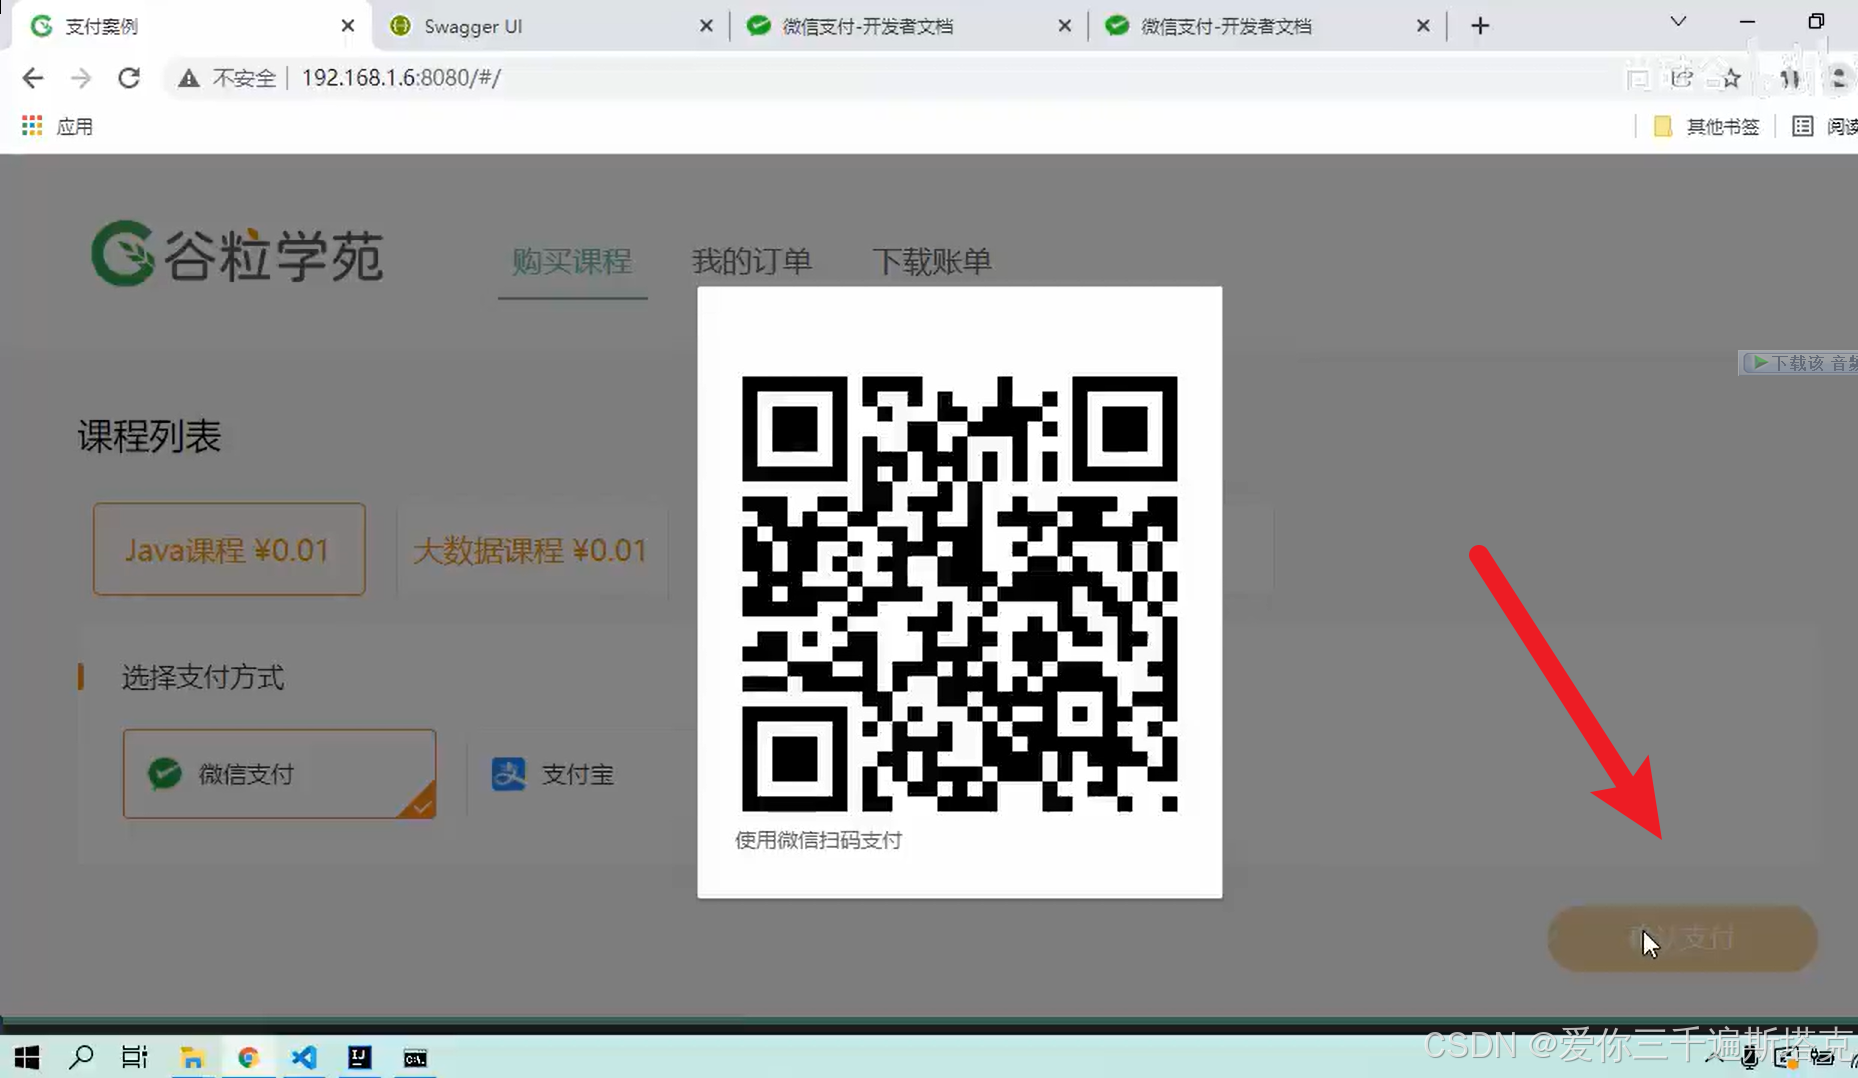View the not-secure site warning icon
Image resolution: width=1858 pixels, height=1078 pixels.
(x=188, y=78)
